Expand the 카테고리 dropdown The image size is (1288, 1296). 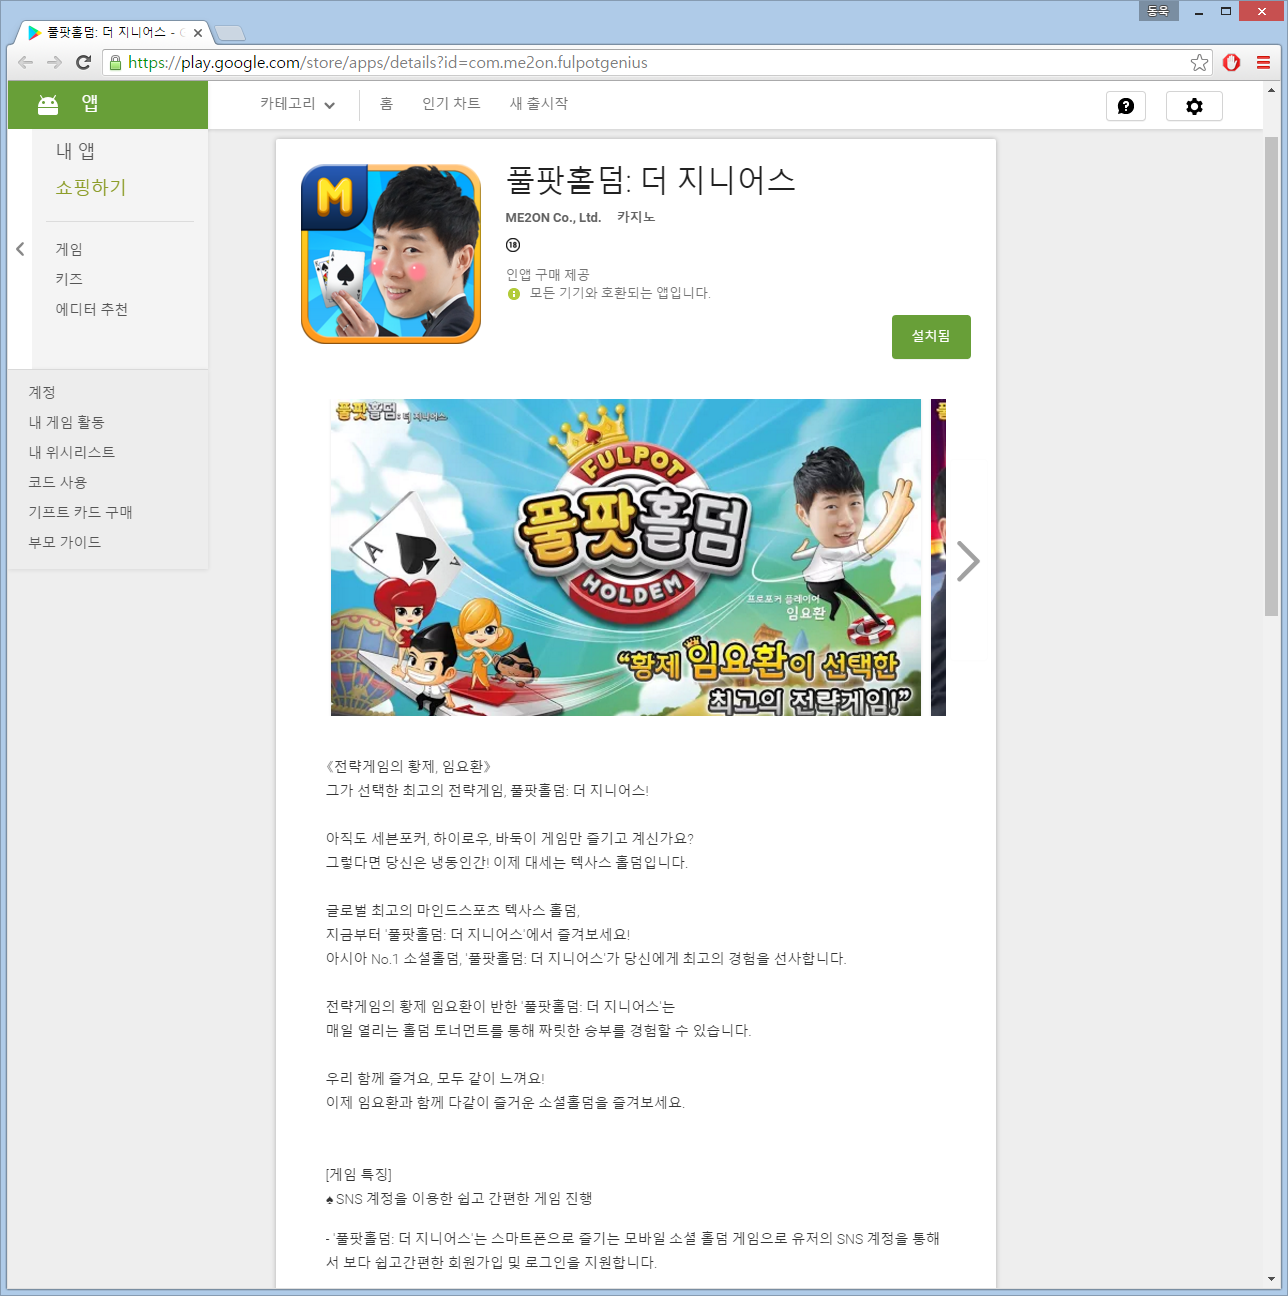(x=297, y=104)
